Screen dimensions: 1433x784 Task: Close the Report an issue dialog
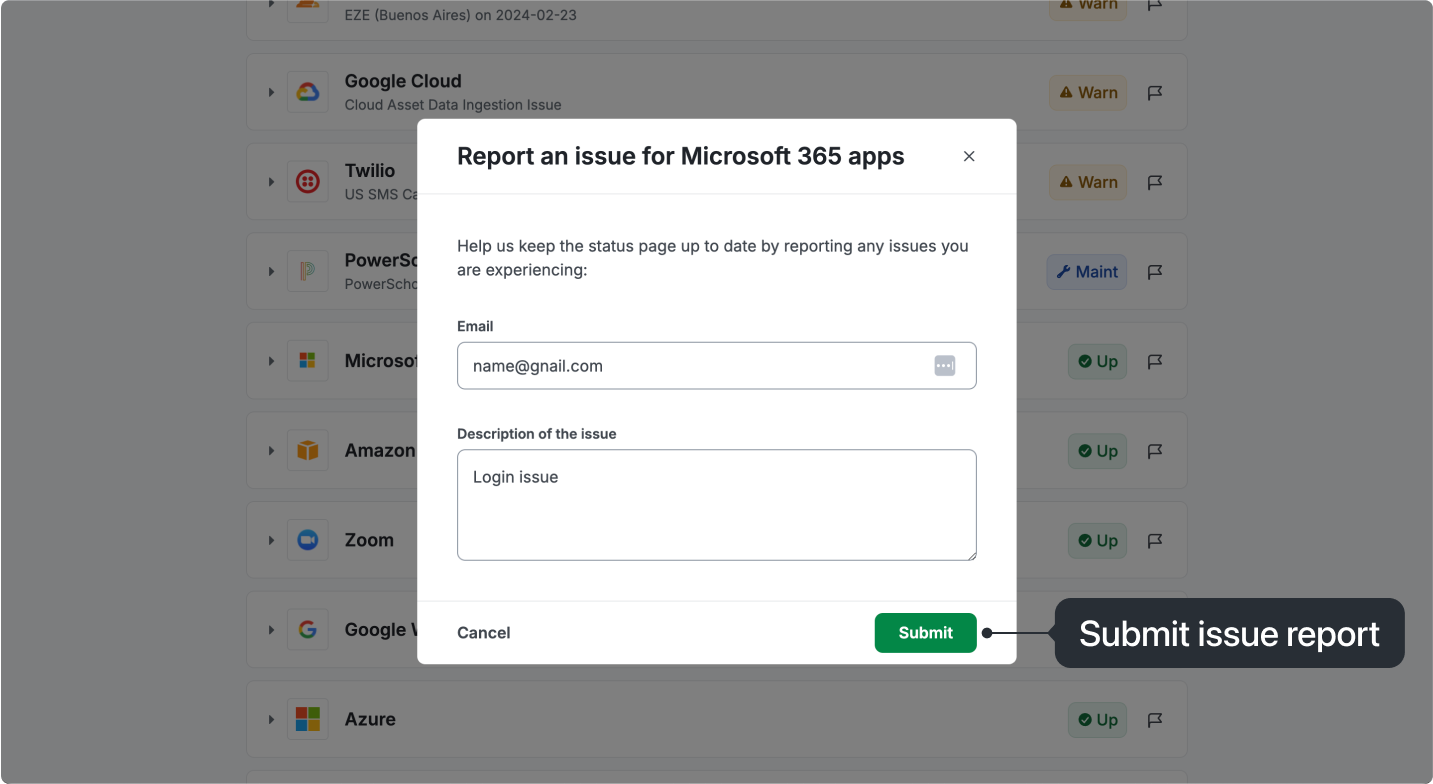pos(968,156)
